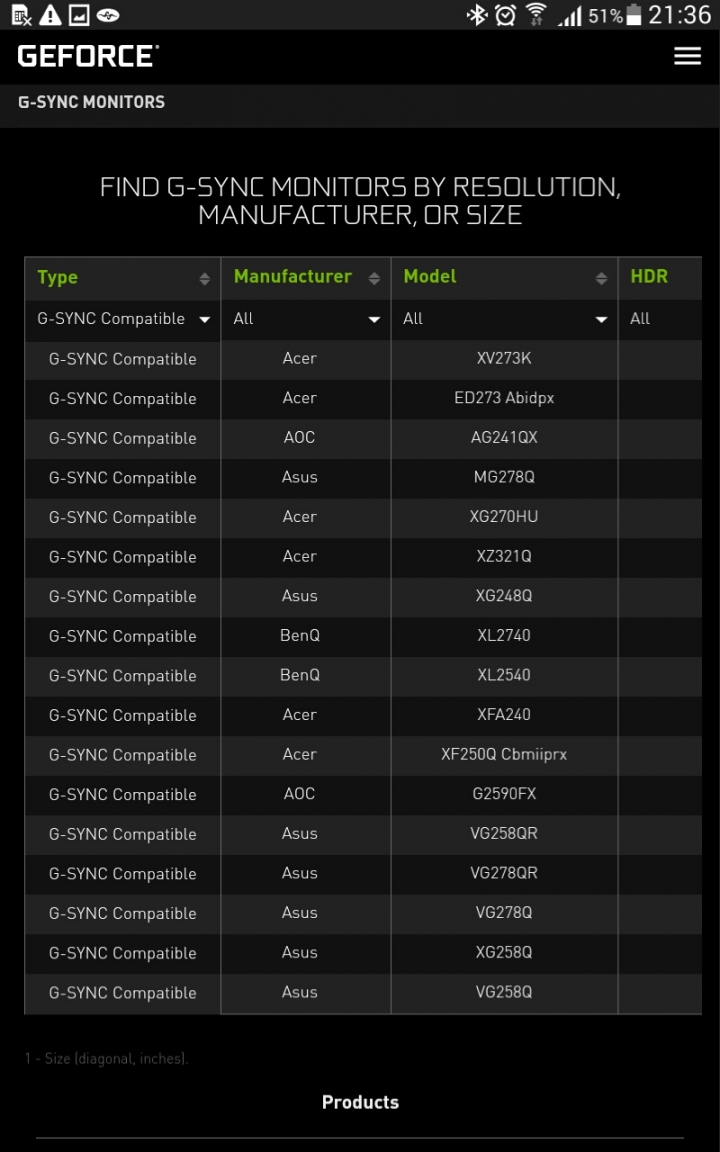Sort table by Model arrows
The width and height of the screenshot is (720, 1152).
pyautogui.click(x=601, y=278)
